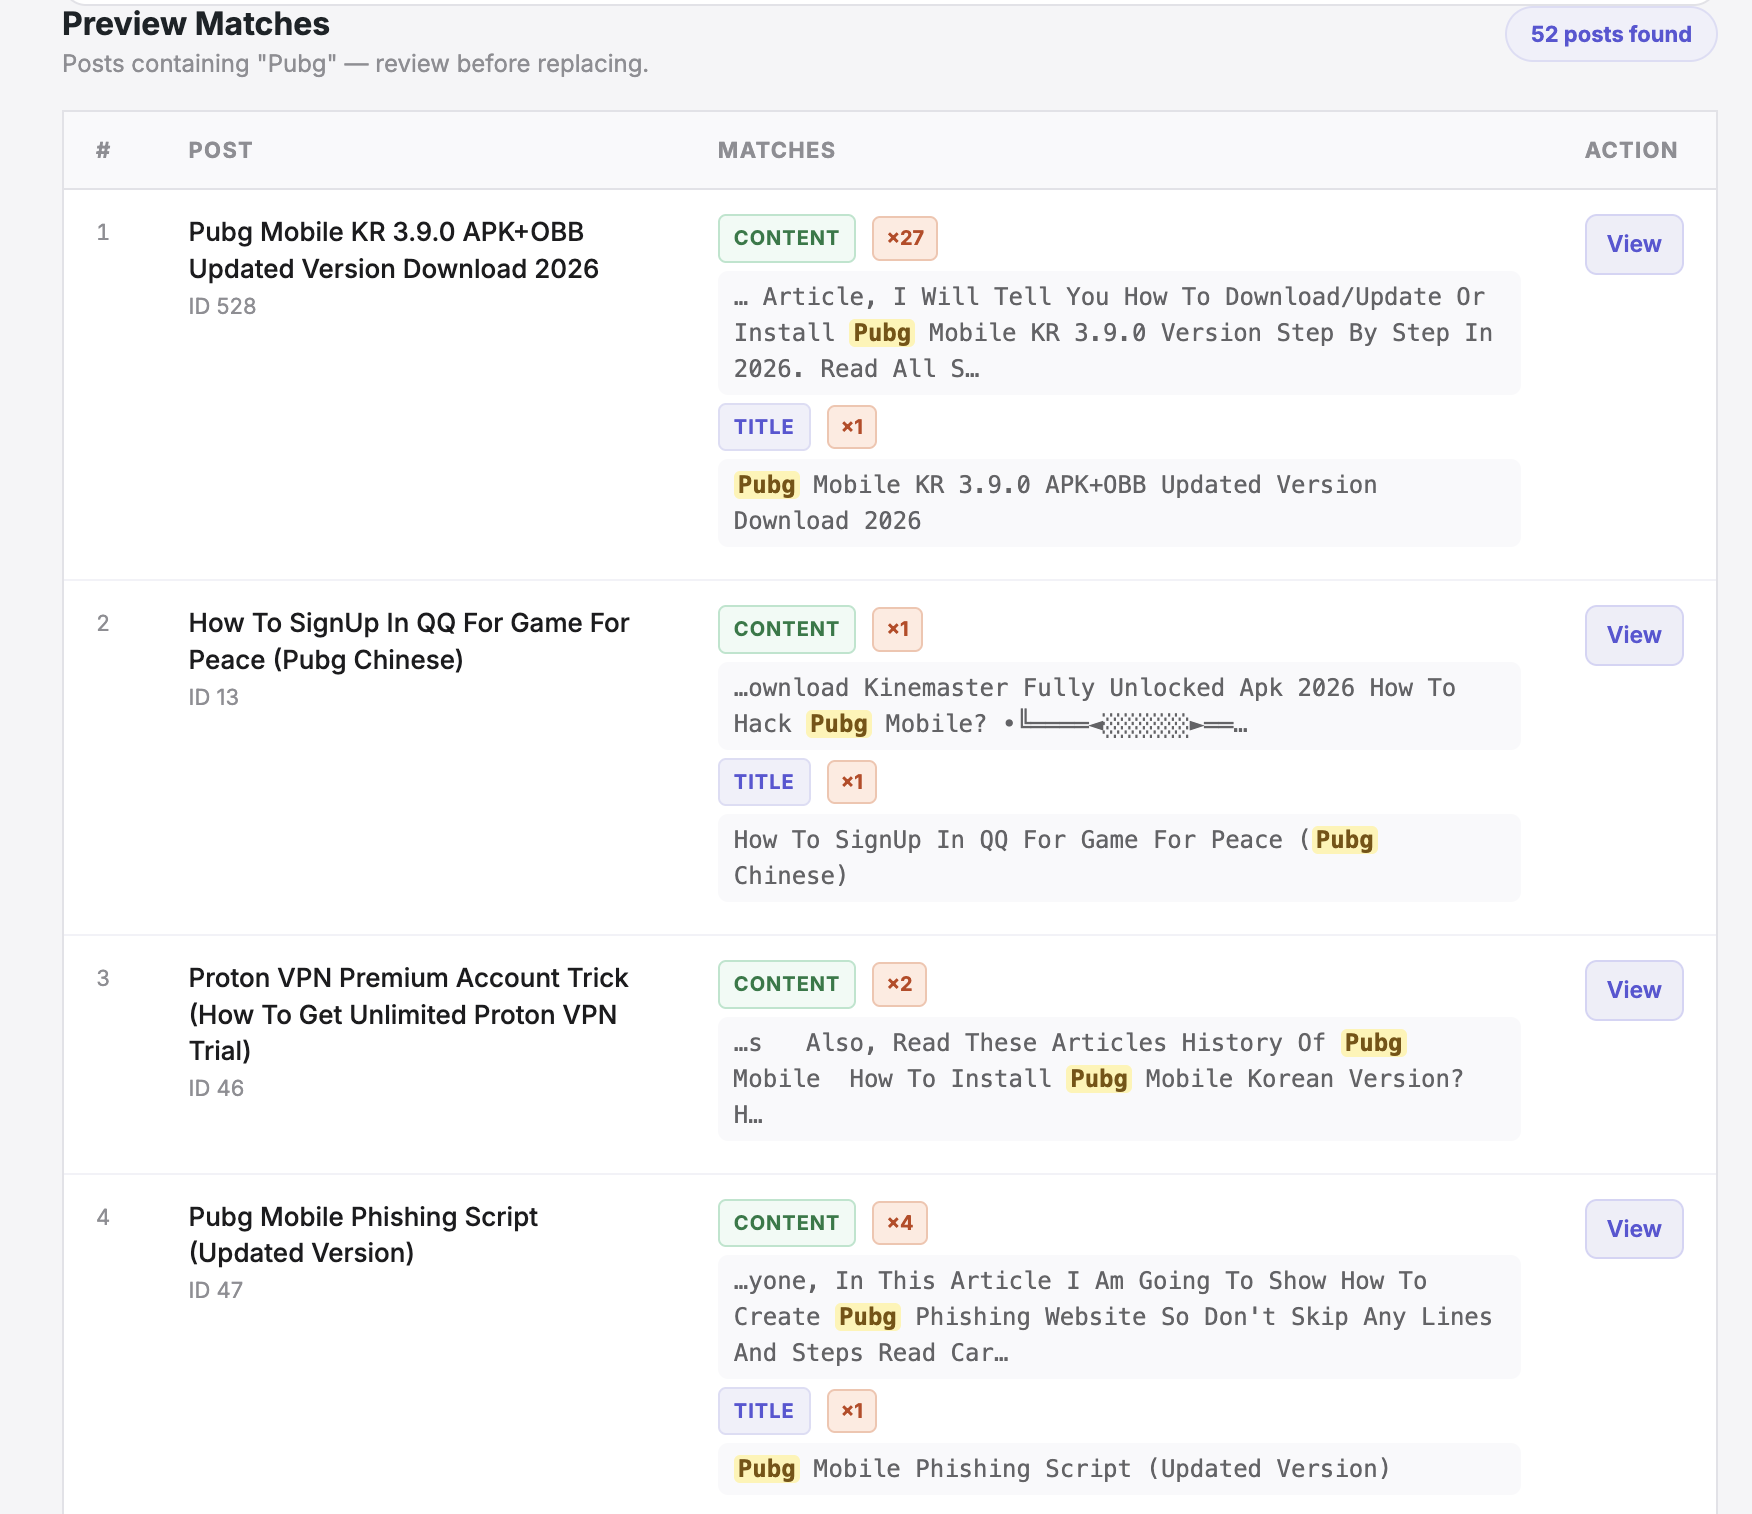Viewport: 1752px width, 1514px height.
Task: Click CONTENT tag in QQ SignUp row
Action: coord(786,629)
